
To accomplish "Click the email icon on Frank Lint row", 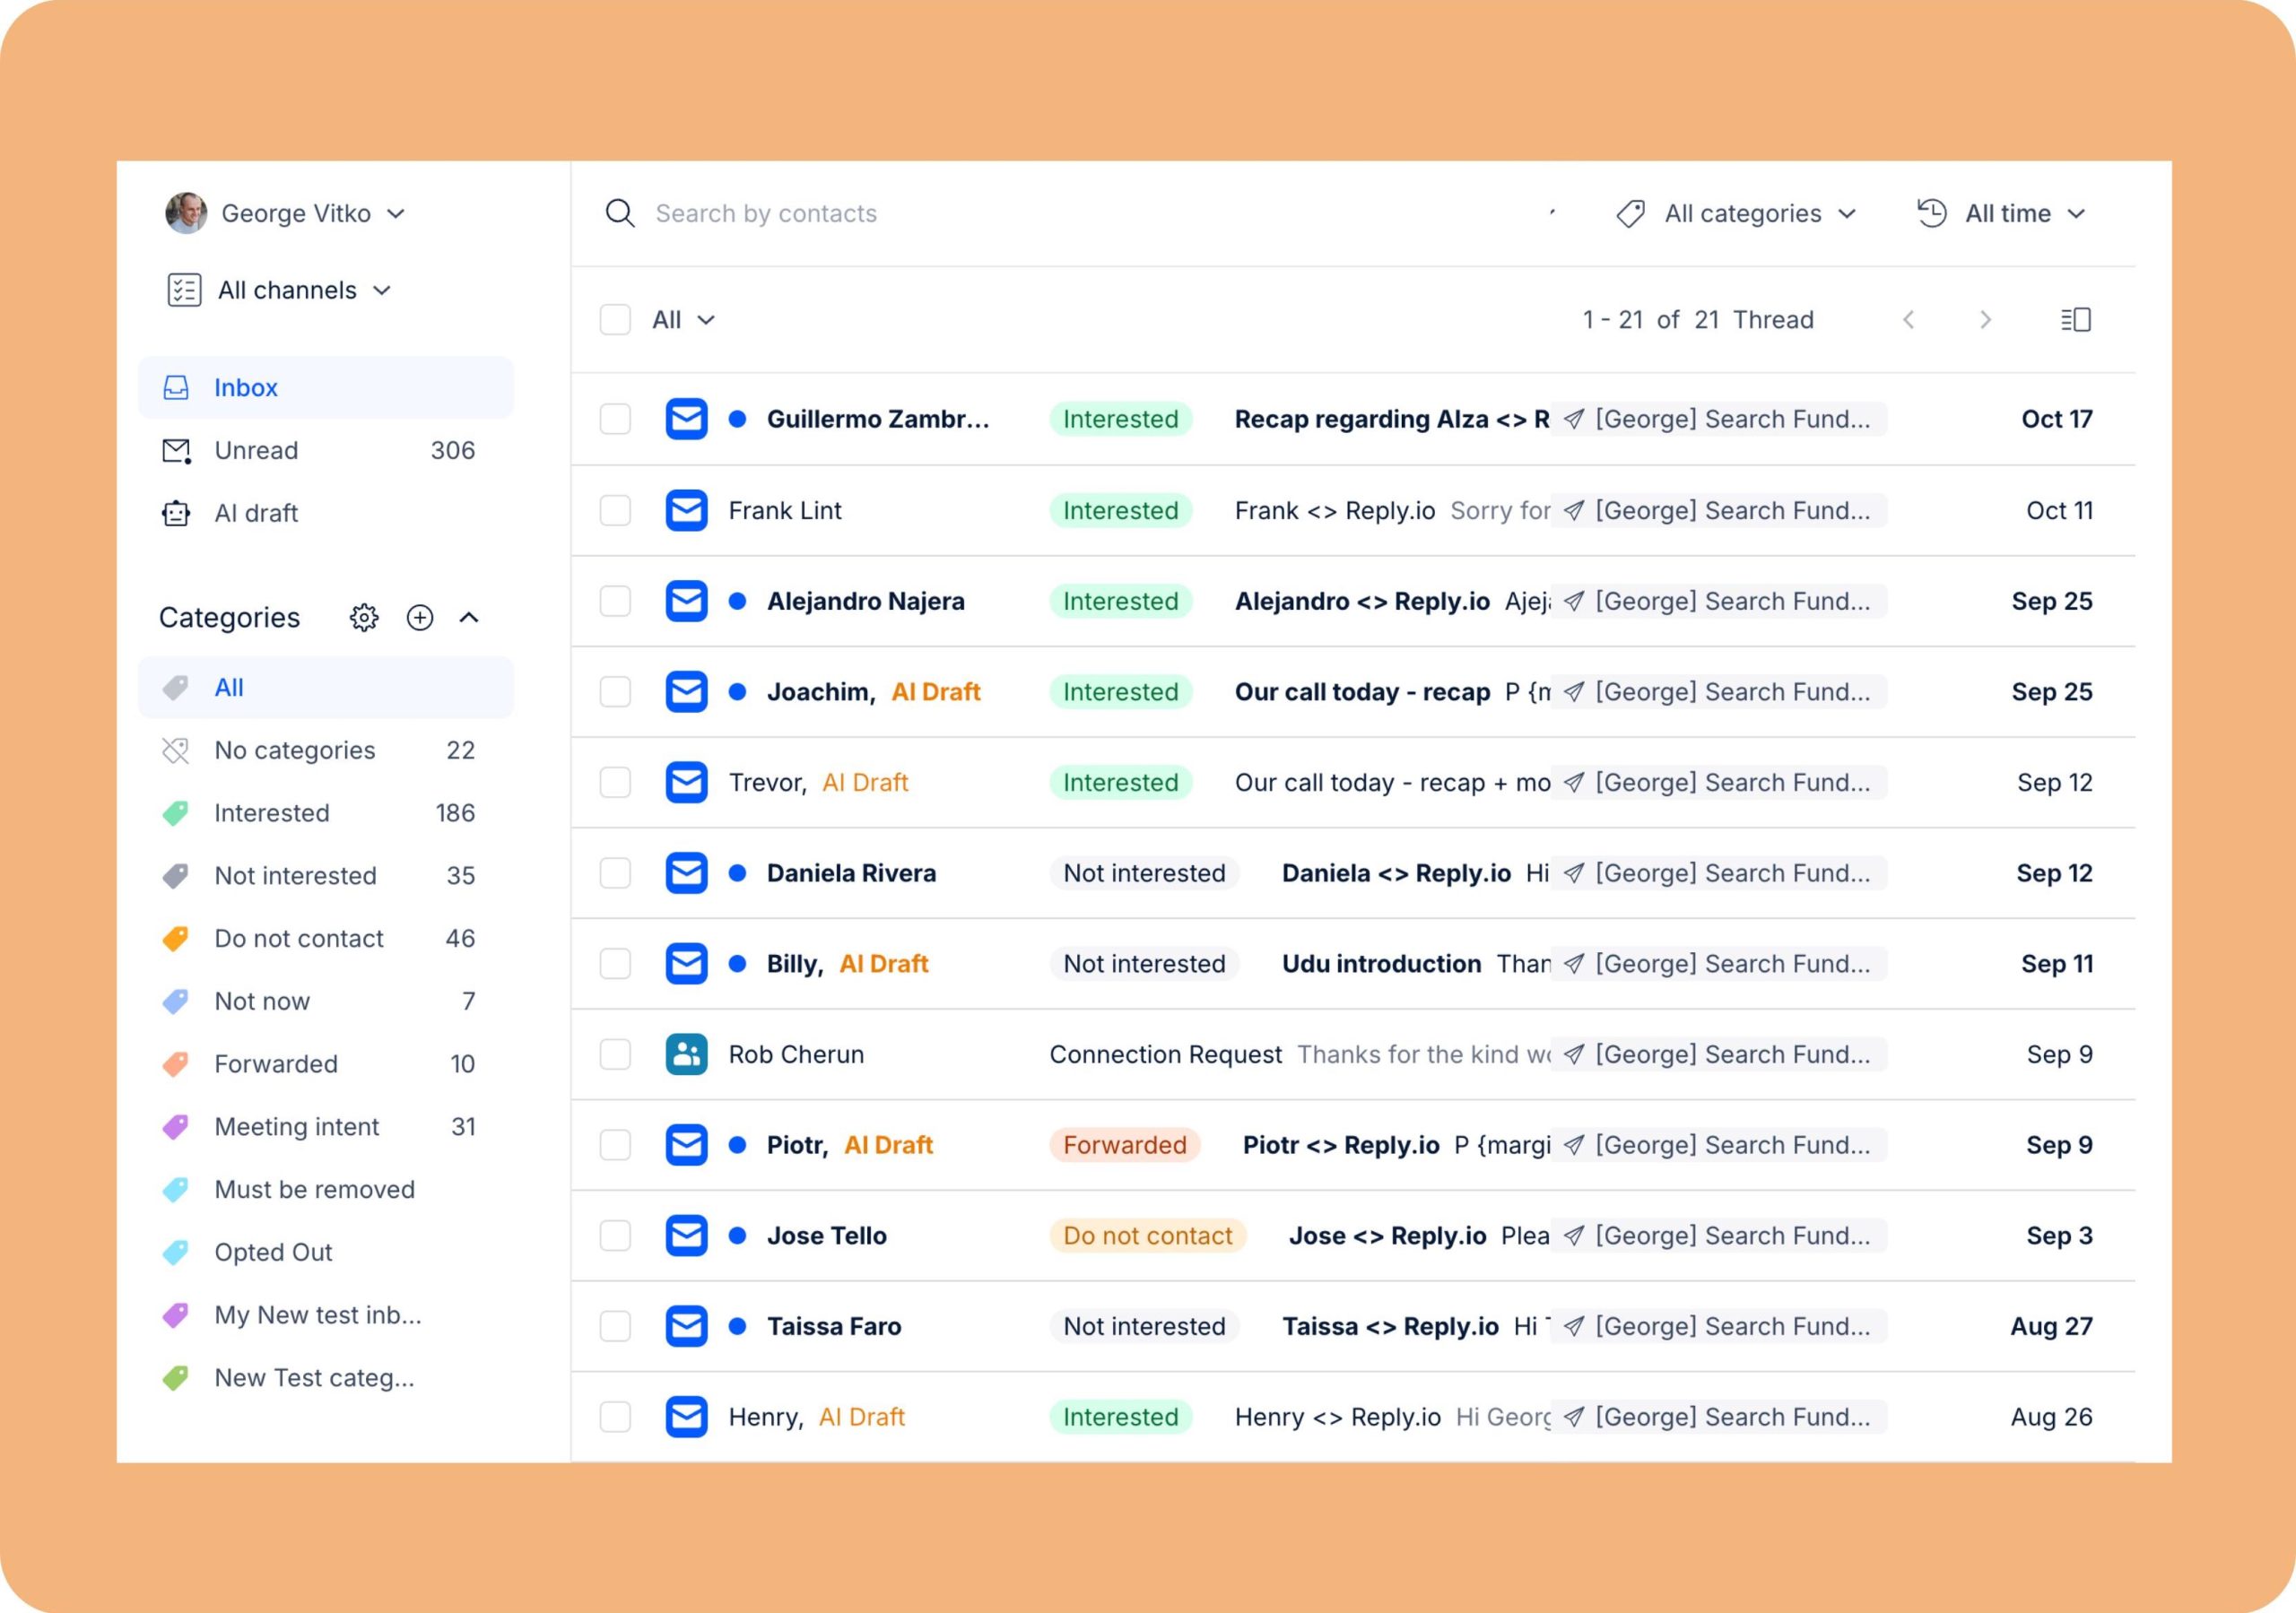I will tap(686, 510).
